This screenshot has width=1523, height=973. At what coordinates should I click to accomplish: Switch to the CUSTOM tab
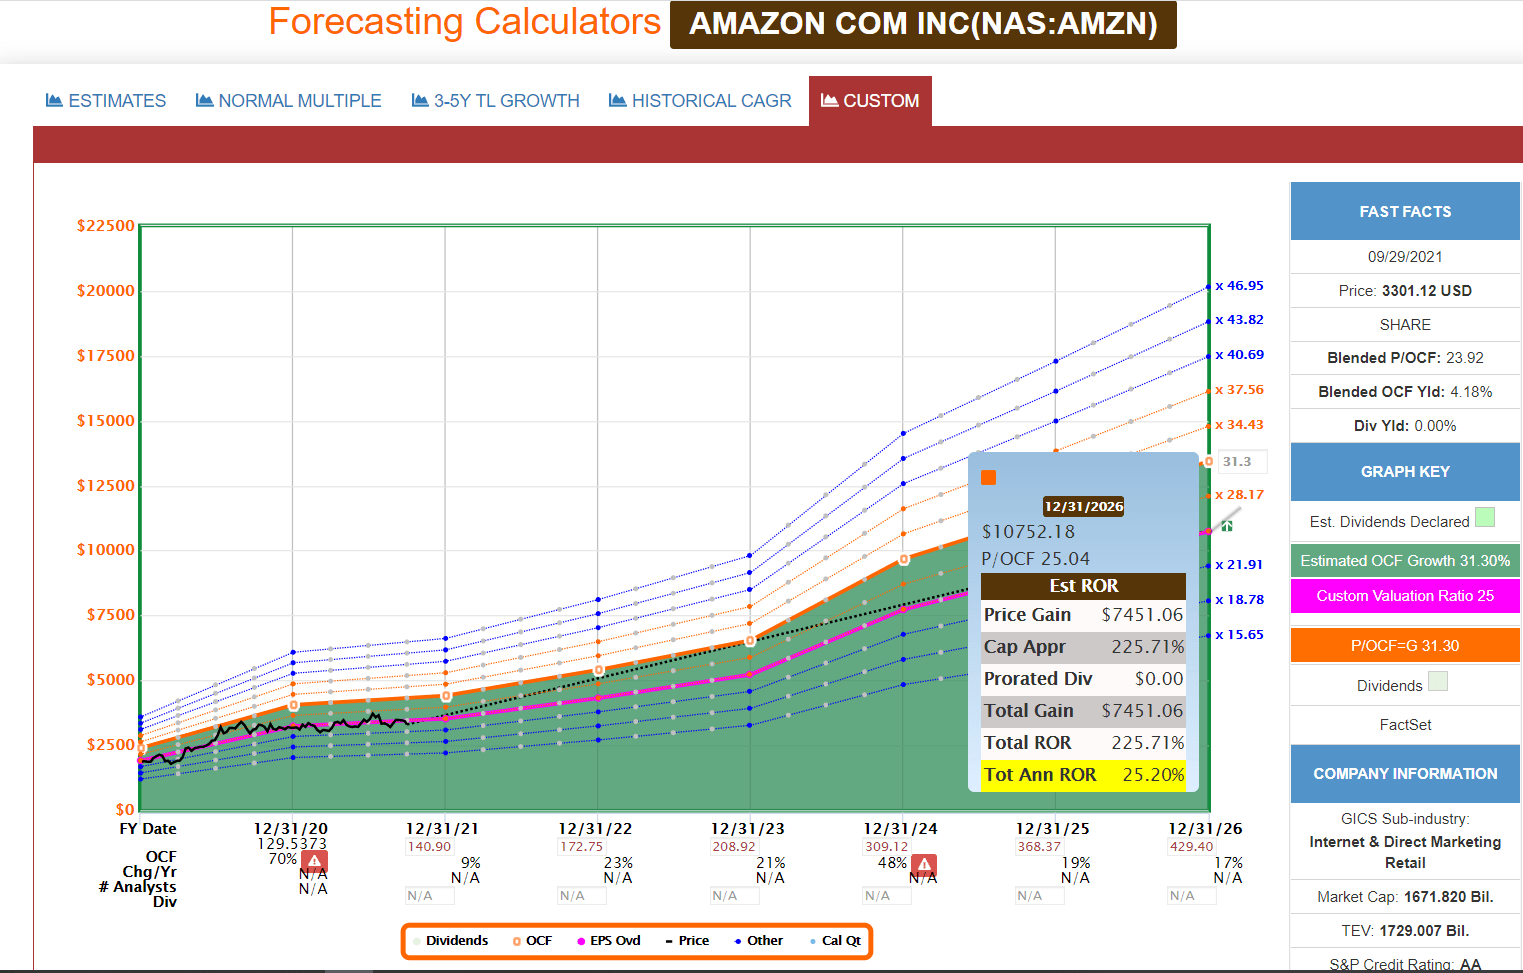(870, 101)
